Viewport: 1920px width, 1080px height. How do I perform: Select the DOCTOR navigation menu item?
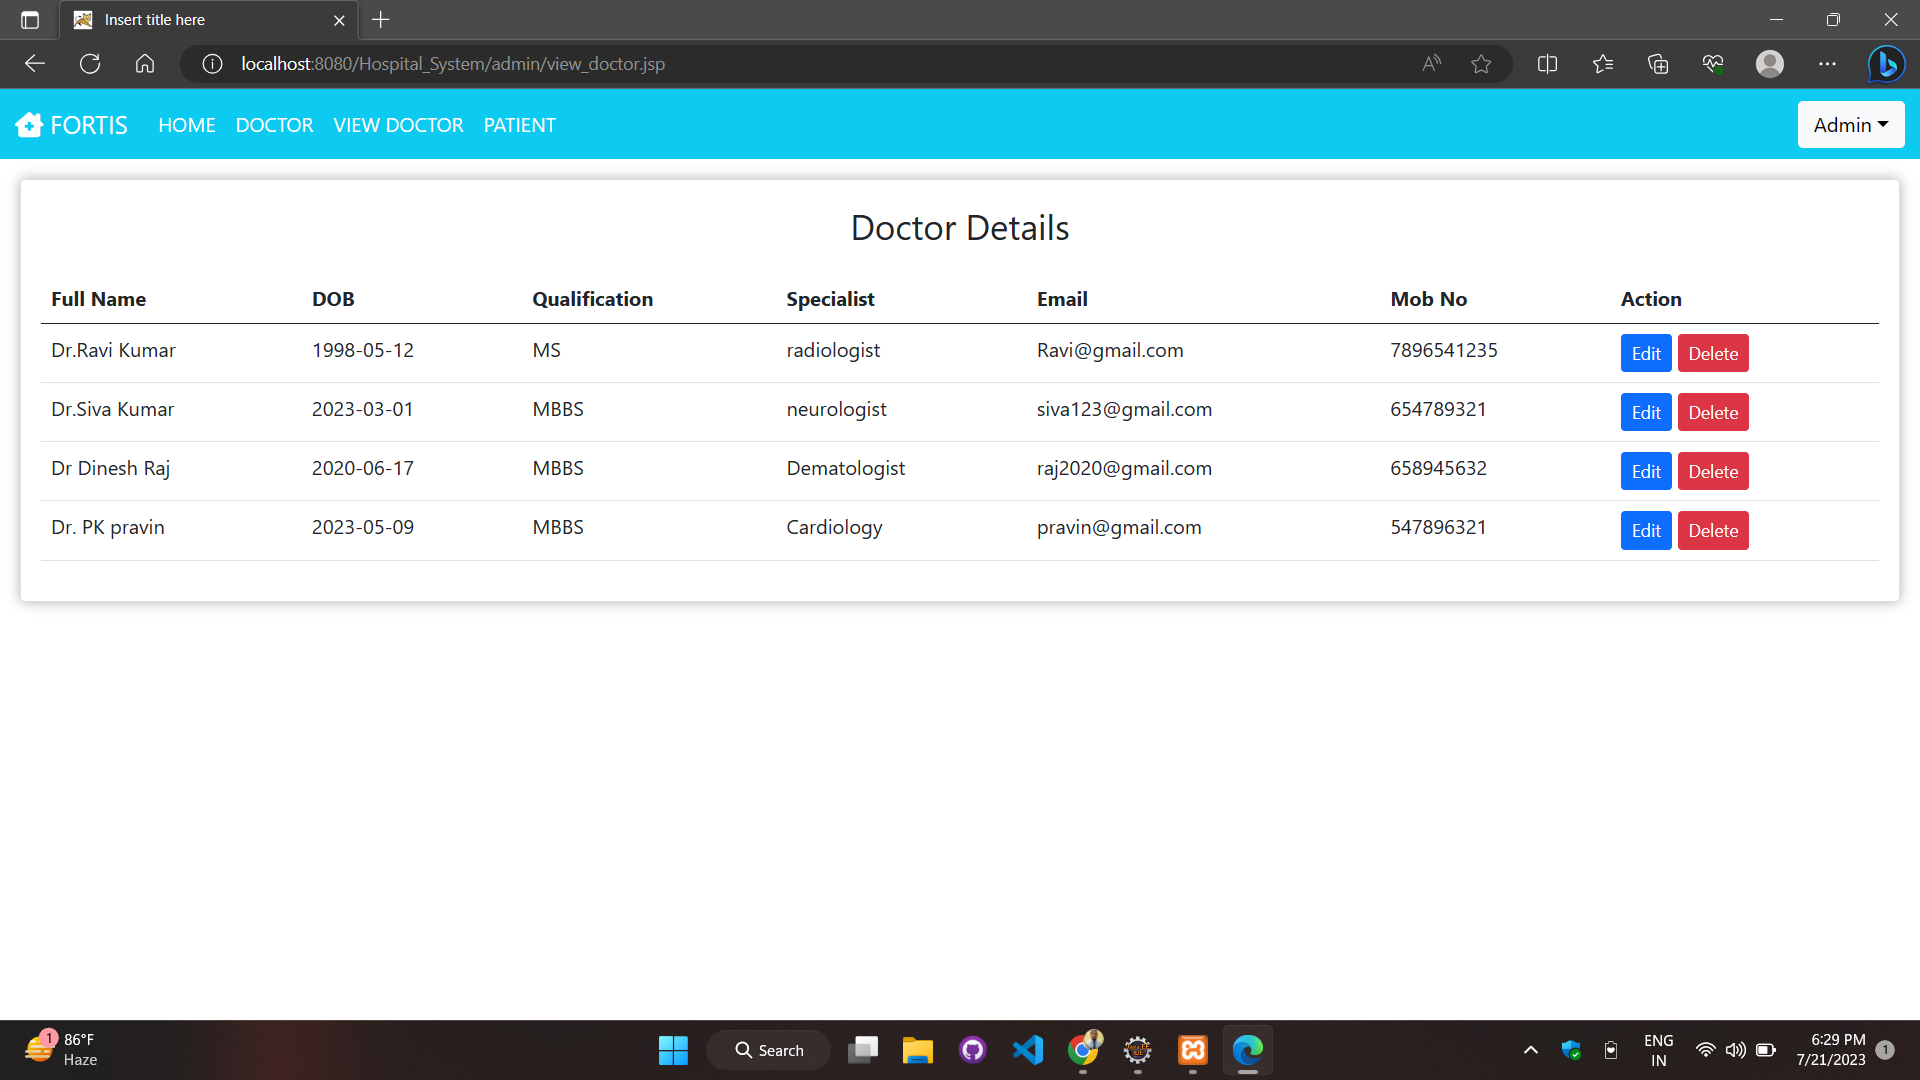(x=274, y=124)
